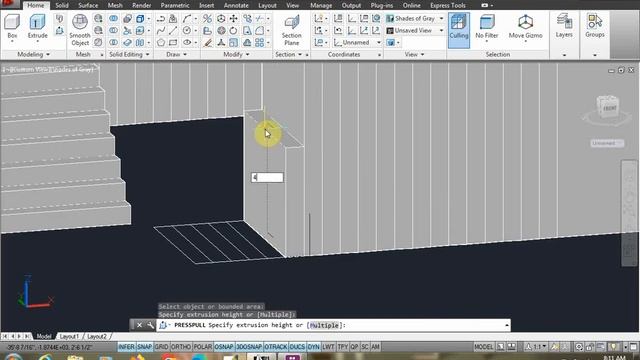Click the Scale tool in Modify panel

pyautogui.click(x=233, y=42)
